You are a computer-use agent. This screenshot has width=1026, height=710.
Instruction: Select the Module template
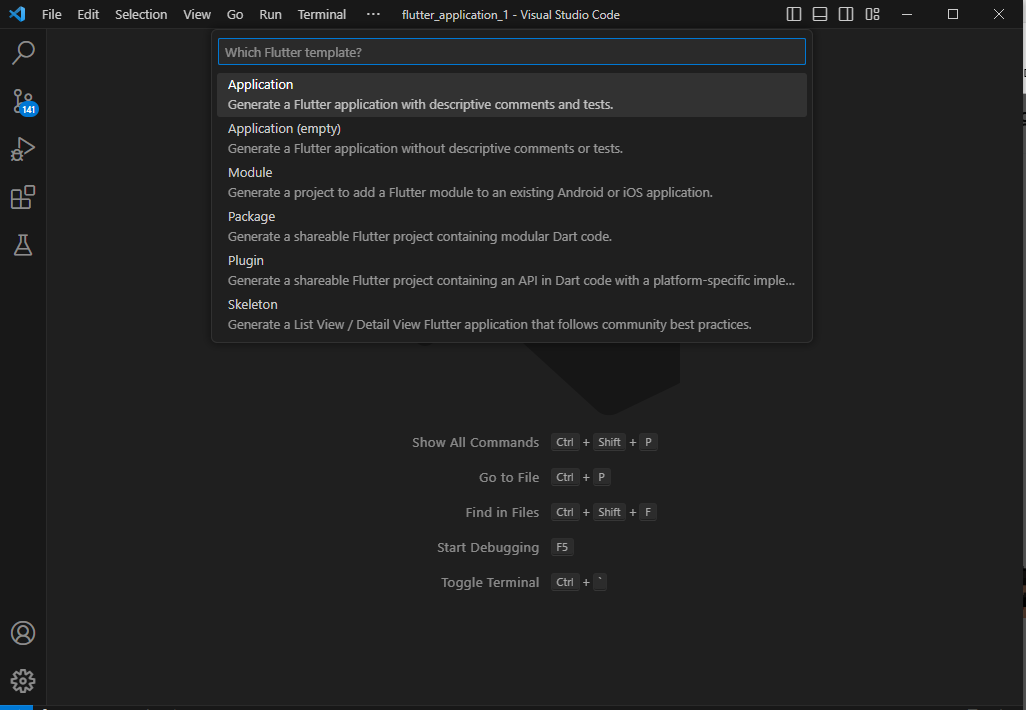tap(512, 183)
